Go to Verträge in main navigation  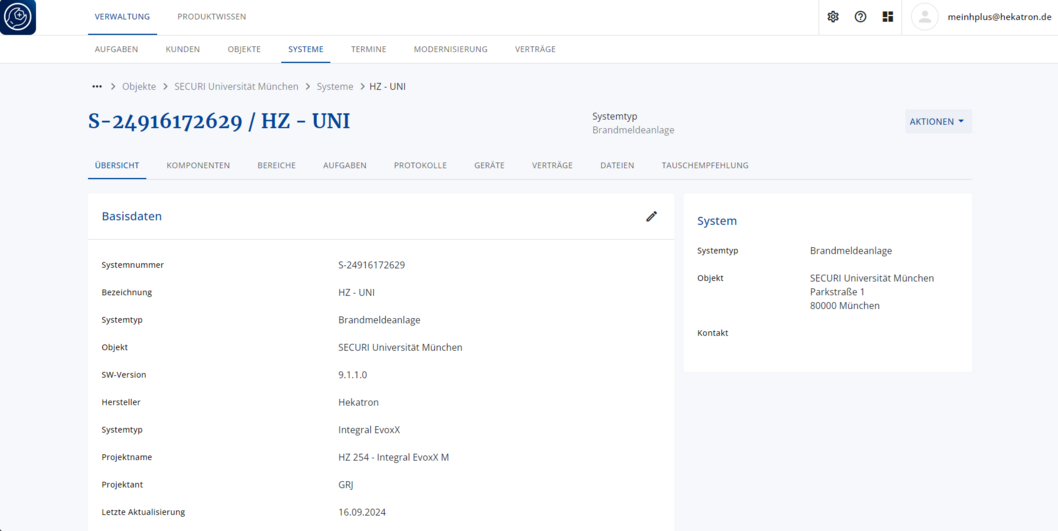click(535, 49)
